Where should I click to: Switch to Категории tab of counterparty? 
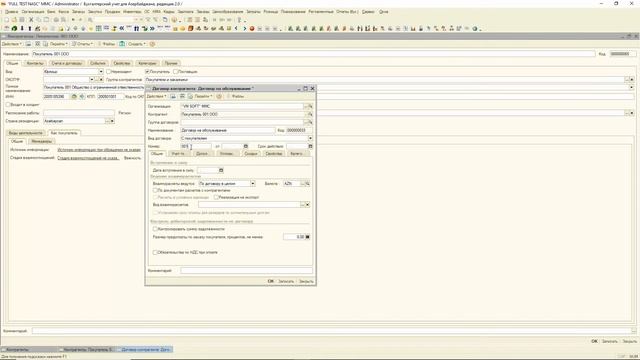pyautogui.click(x=147, y=63)
